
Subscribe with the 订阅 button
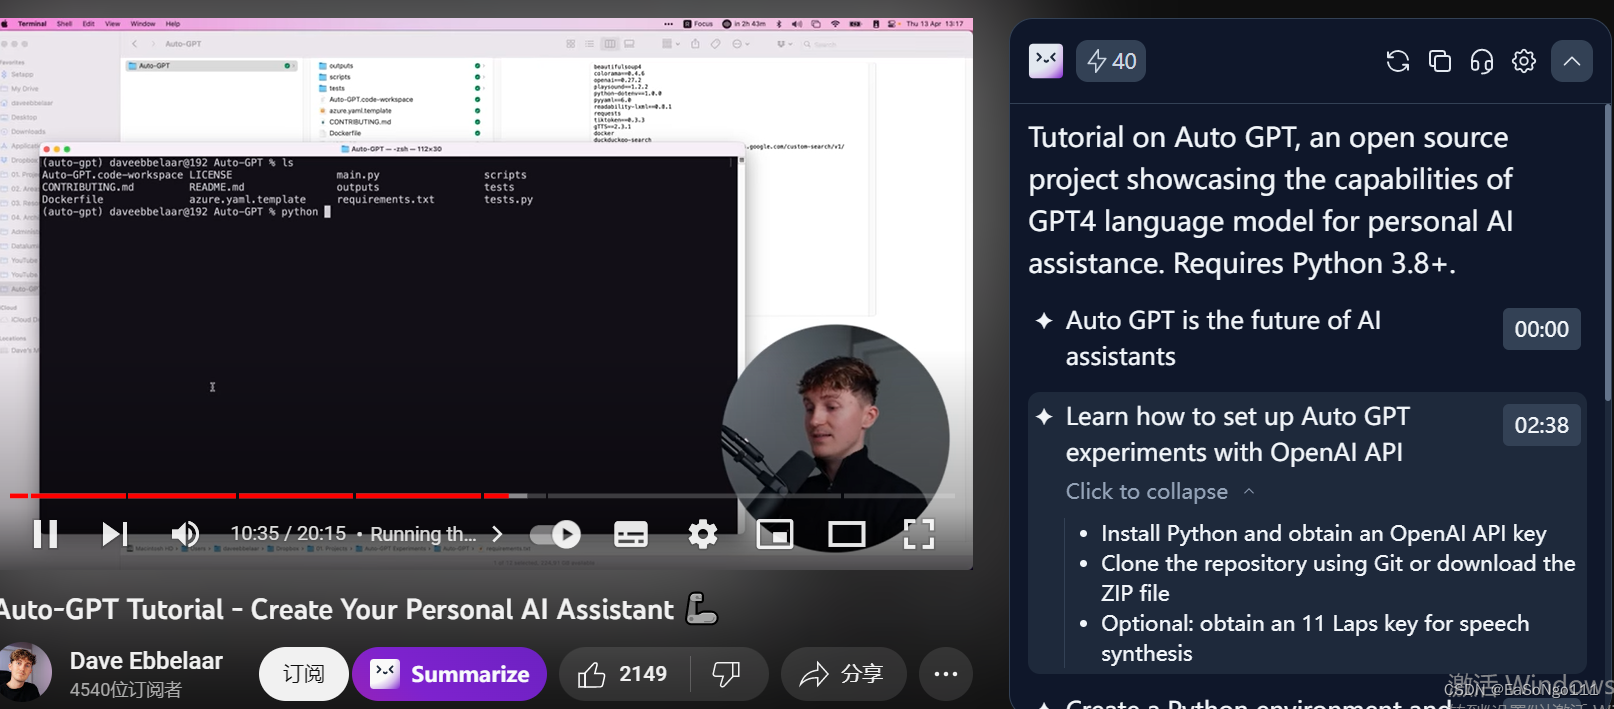click(x=303, y=674)
